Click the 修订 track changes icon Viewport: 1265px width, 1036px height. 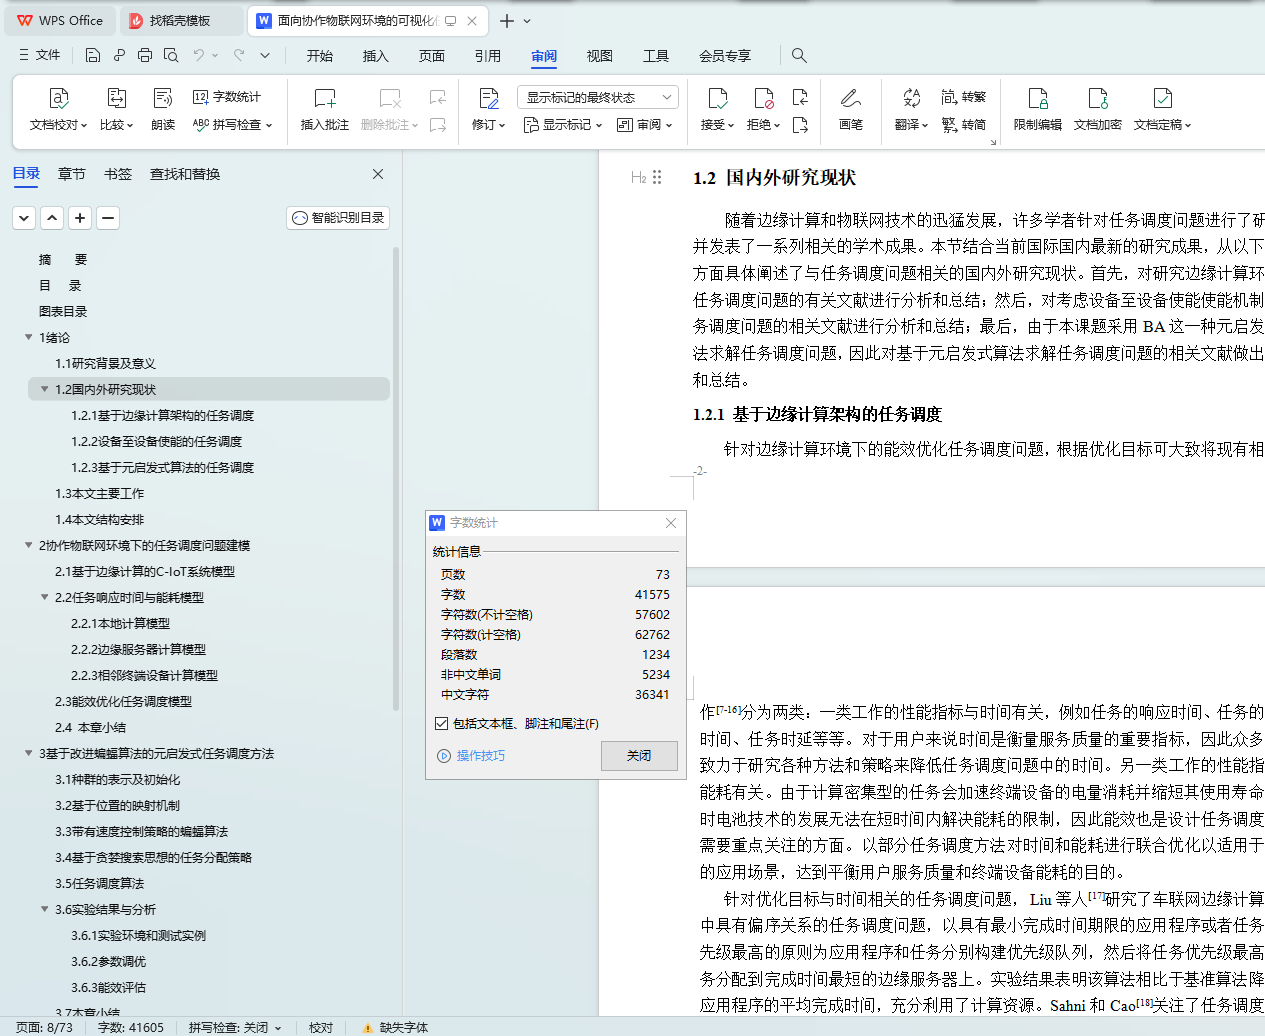(488, 98)
